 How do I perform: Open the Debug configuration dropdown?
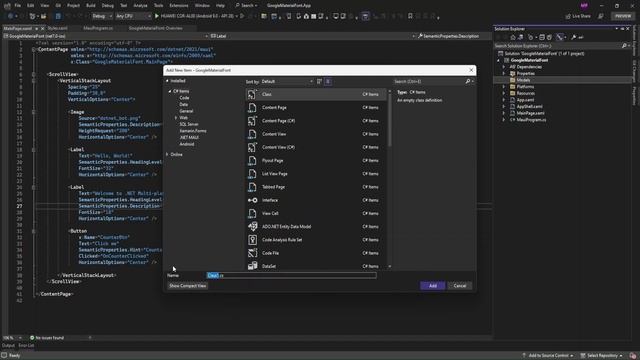click(x=102, y=16)
